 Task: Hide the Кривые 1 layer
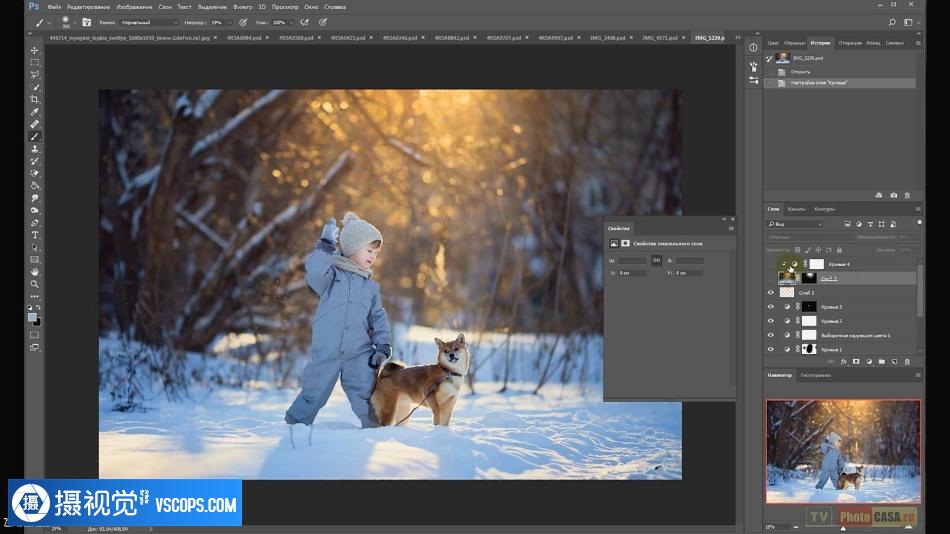(771, 349)
